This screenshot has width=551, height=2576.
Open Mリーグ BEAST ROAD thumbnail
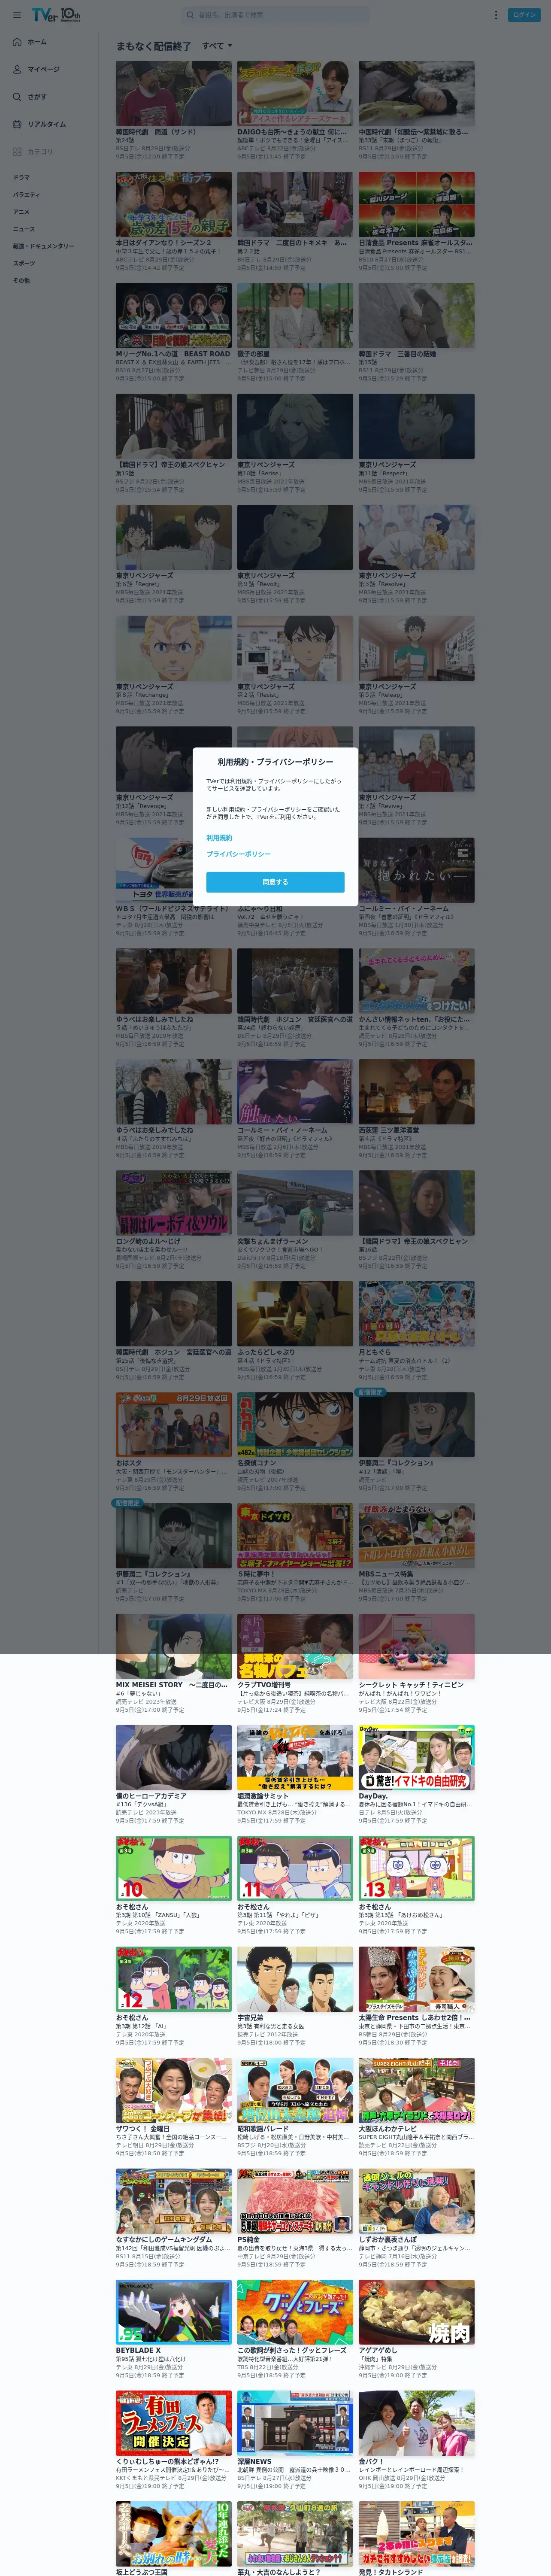[173, 315]
